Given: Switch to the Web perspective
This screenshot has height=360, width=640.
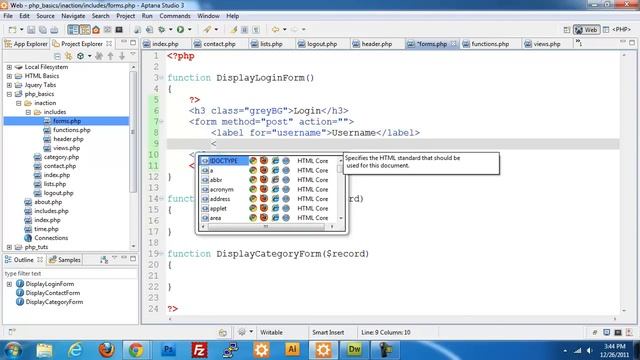Looking at the screenshot, I should point(586,30).
